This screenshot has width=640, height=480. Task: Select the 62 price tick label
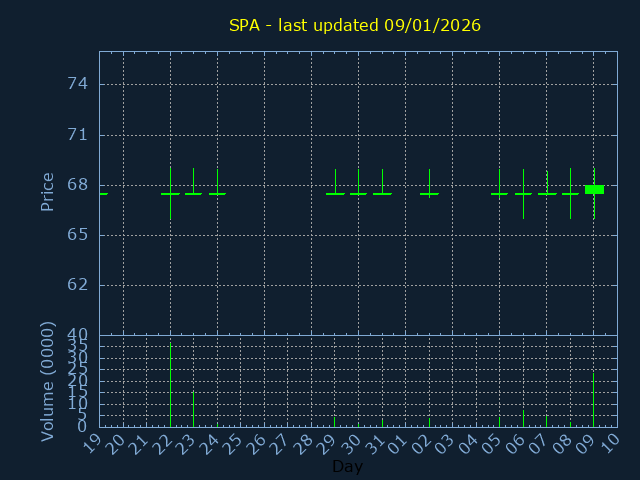77,285
